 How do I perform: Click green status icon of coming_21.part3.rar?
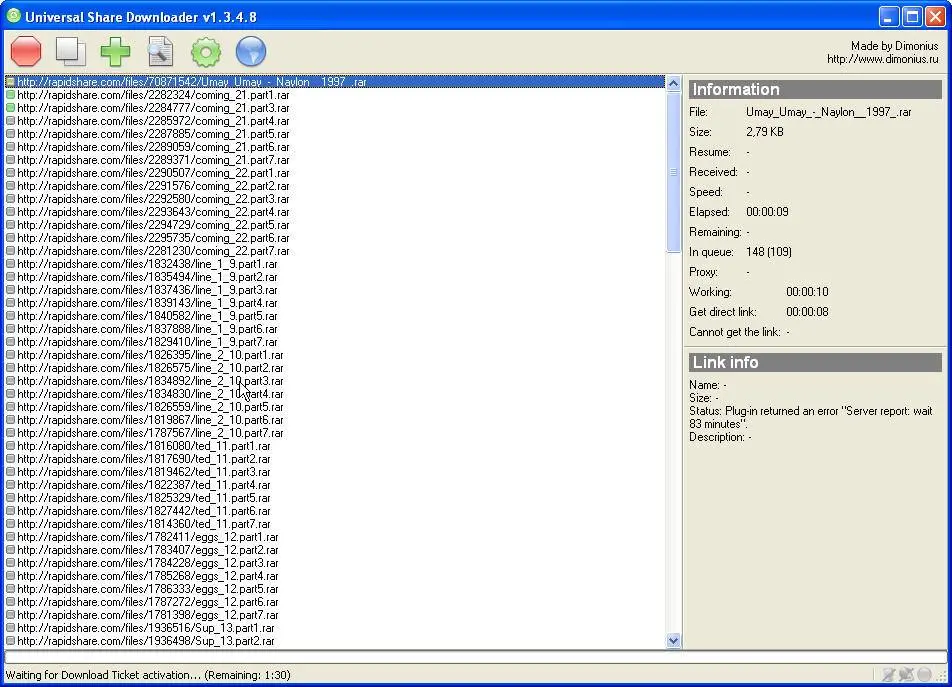click(x=10, y=108)
